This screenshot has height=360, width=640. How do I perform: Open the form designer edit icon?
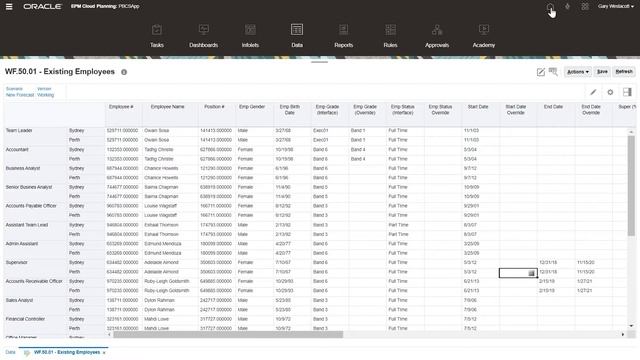tap(540, 72)
